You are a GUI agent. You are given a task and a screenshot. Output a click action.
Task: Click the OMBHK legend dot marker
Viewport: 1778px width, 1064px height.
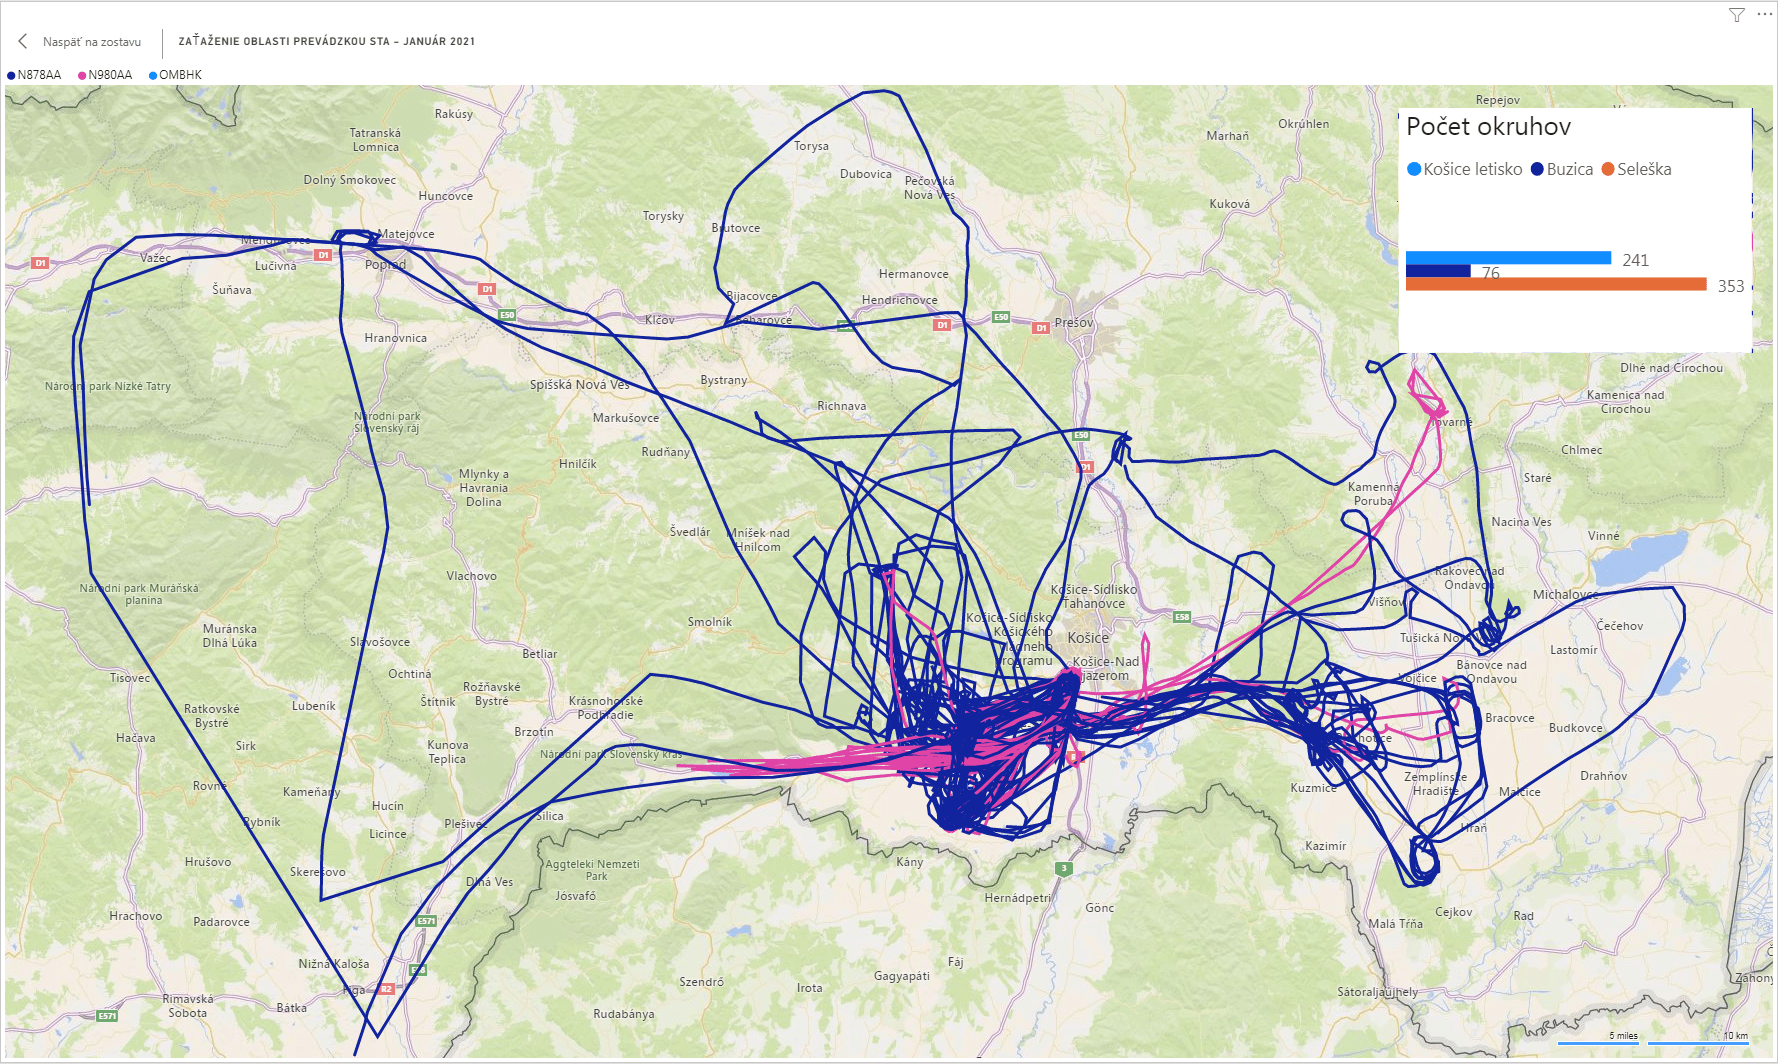153,75
